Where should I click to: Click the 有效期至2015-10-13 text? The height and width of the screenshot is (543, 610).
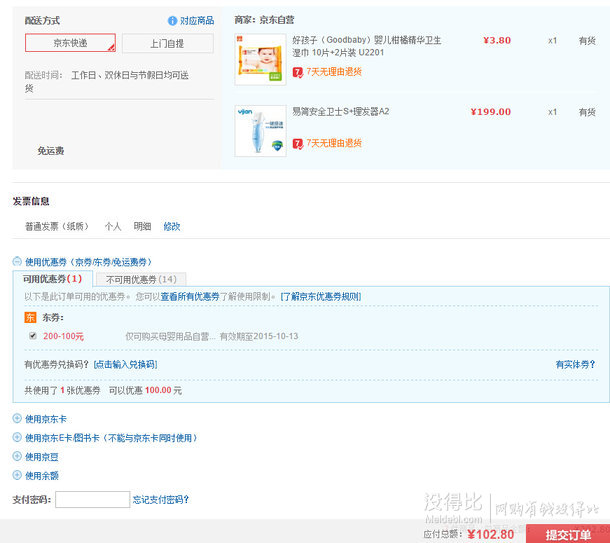tap(259, 336)
